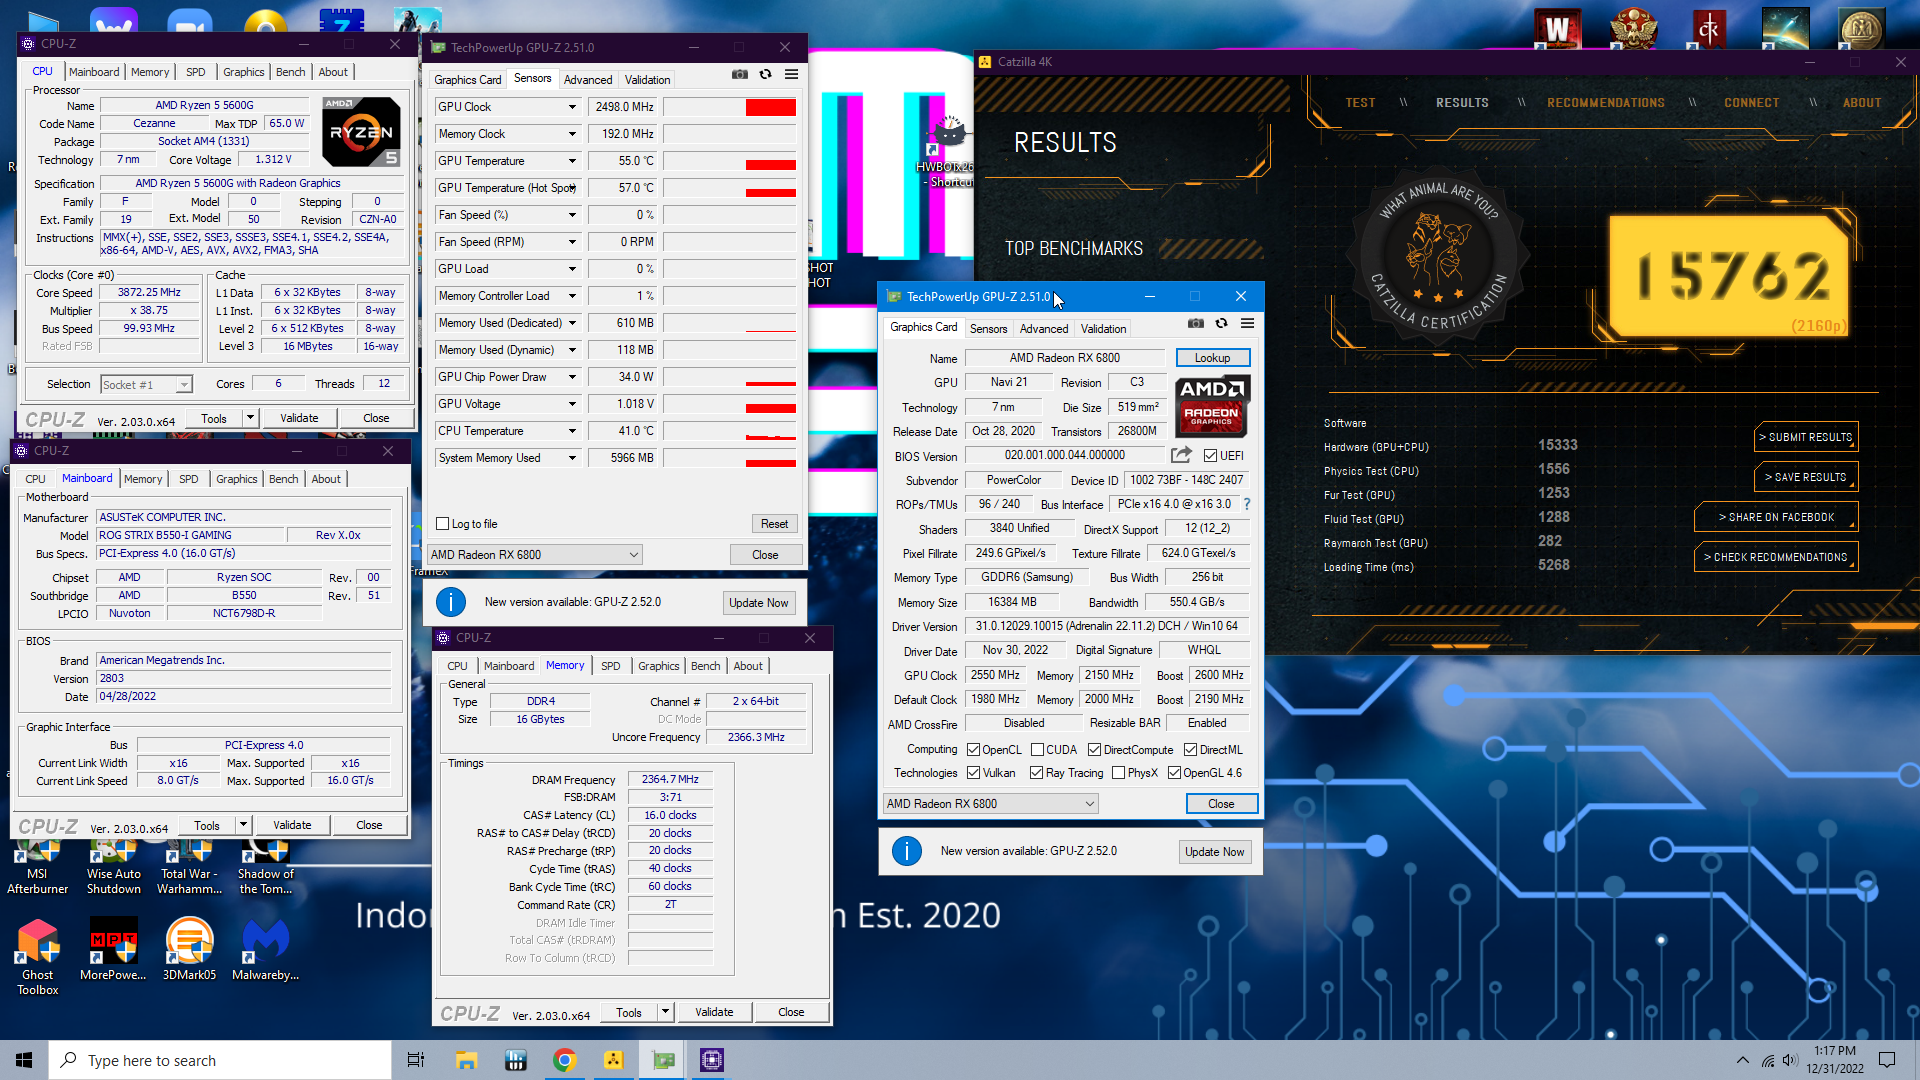
Task: Open Total War Warhammer desktop shortcut
Action: click(x=190, y=866)
